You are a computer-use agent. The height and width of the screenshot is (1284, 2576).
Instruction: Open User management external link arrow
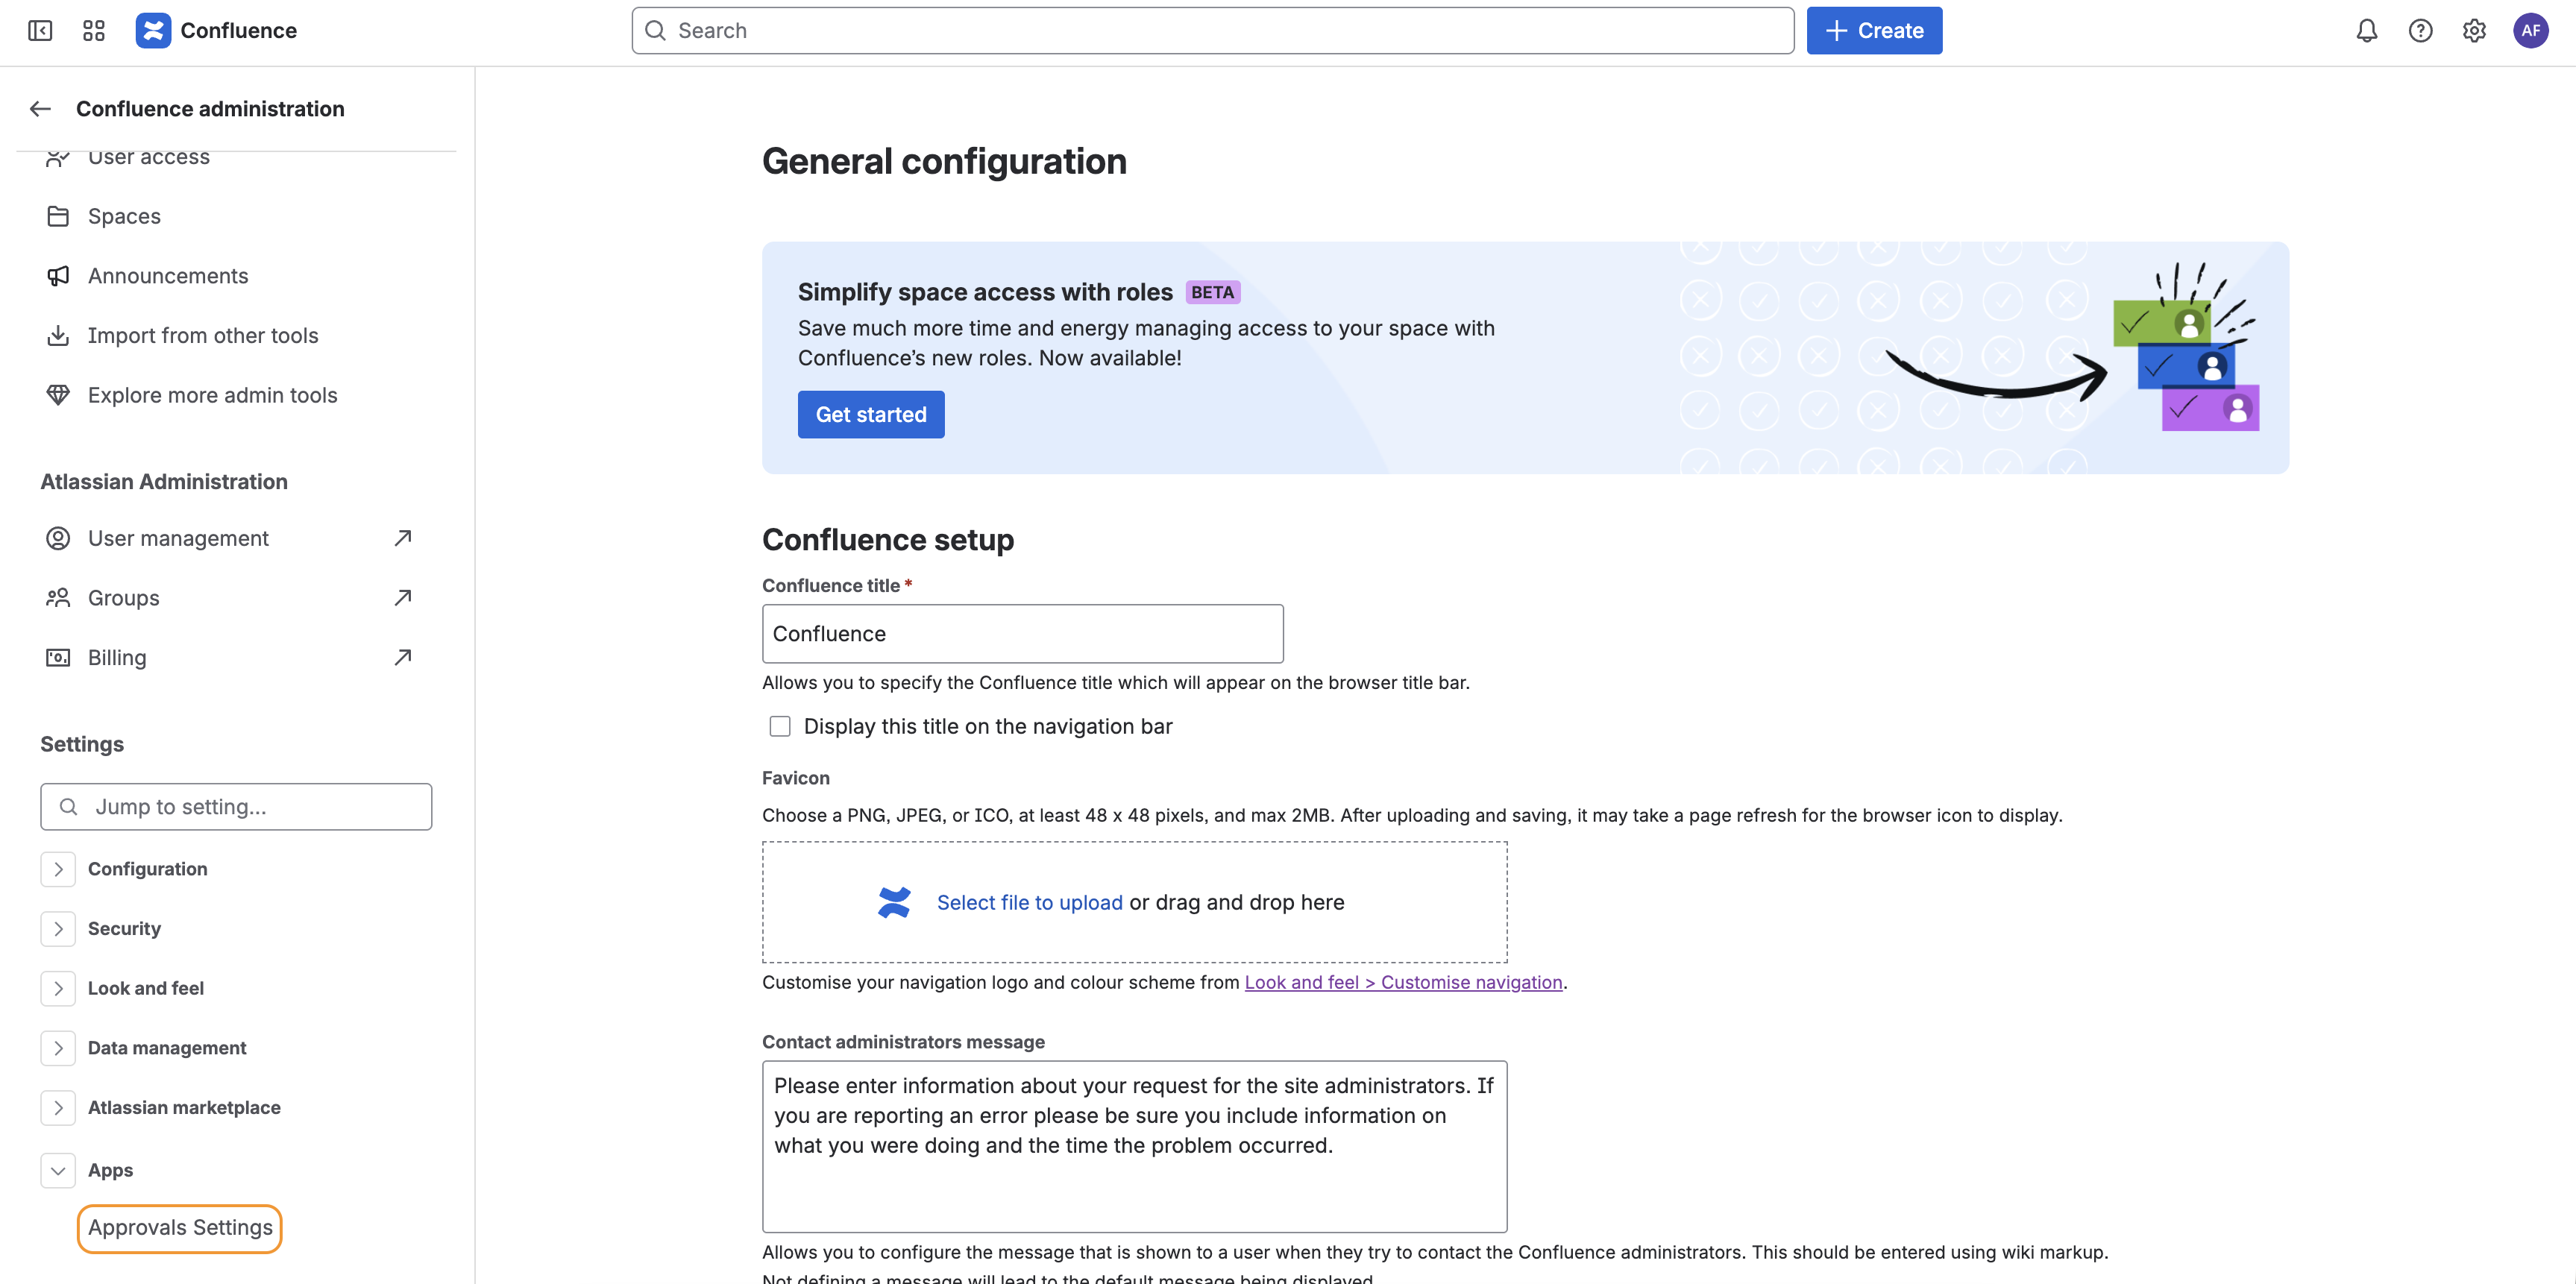tap(402, 538)
